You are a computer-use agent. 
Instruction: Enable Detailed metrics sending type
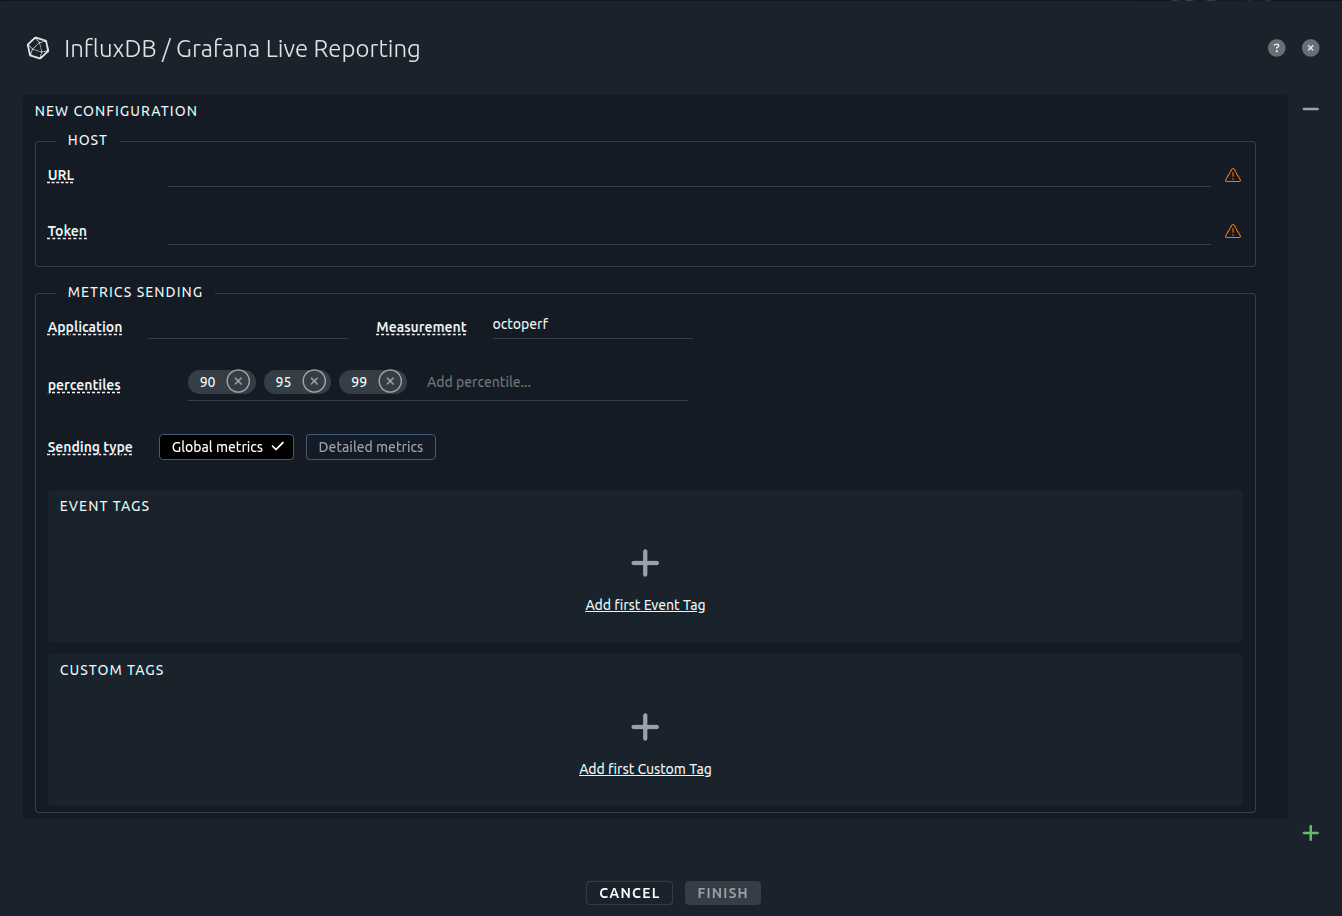370,447
